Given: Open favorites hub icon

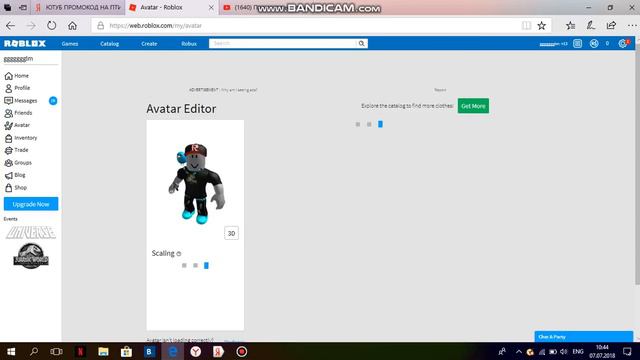Looking at the screenshot, I should [x=570, y=26].
